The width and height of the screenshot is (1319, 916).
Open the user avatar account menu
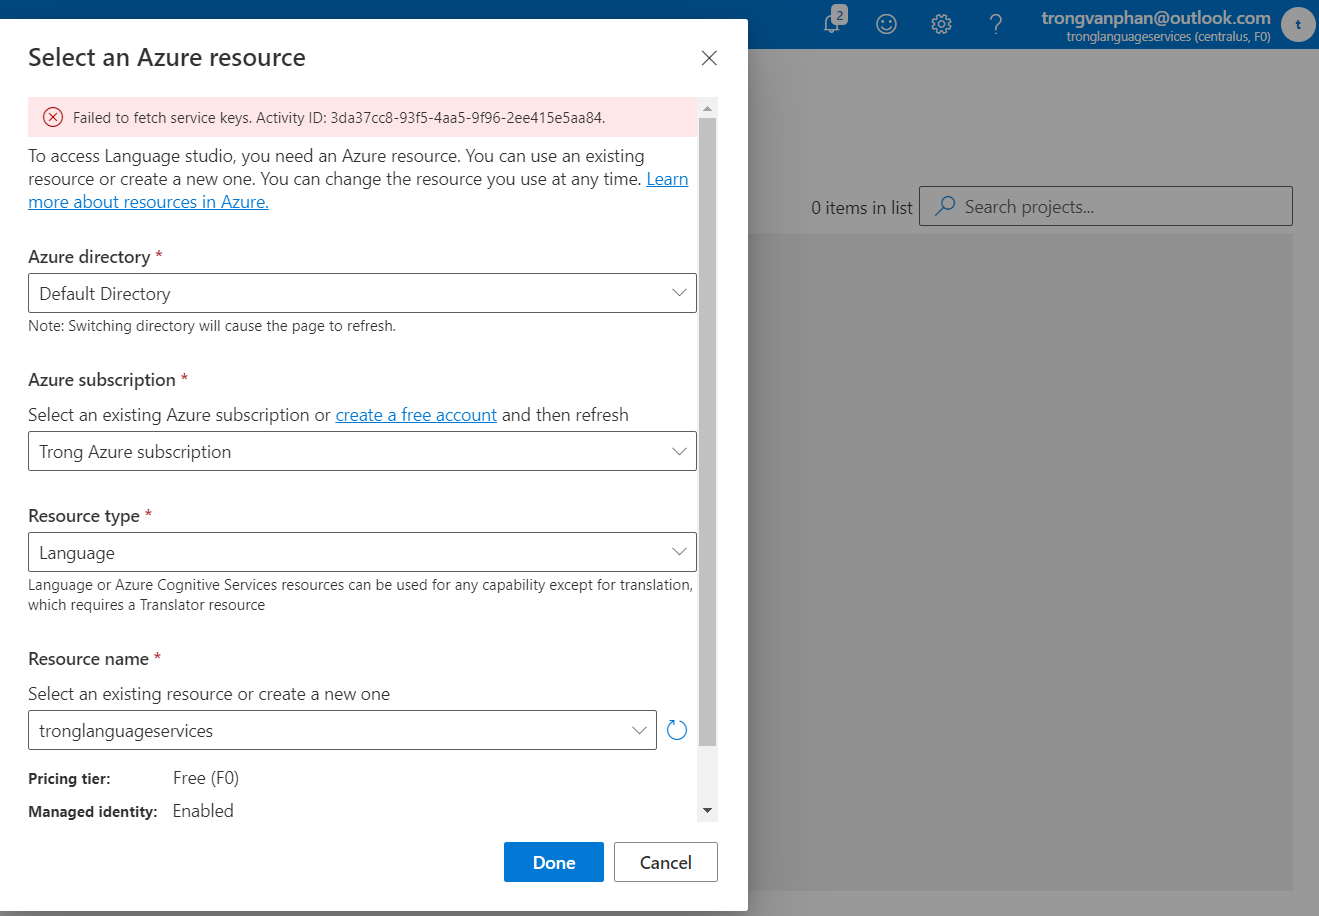1298,24
